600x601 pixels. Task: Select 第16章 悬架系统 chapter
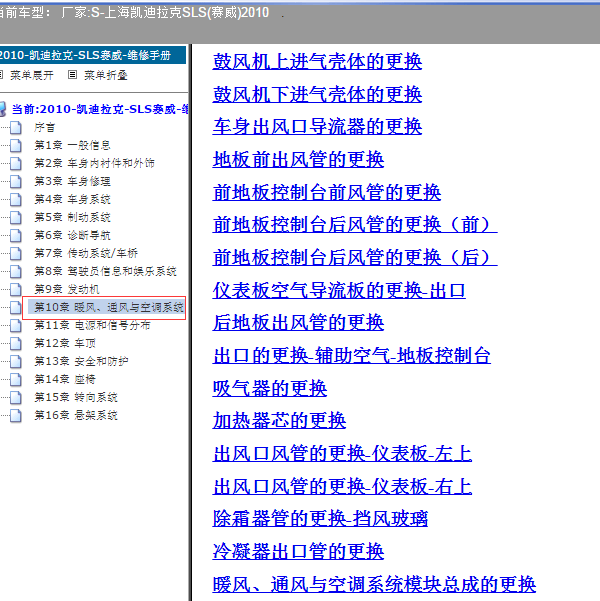pyautogui.click(x=76, y=415)
